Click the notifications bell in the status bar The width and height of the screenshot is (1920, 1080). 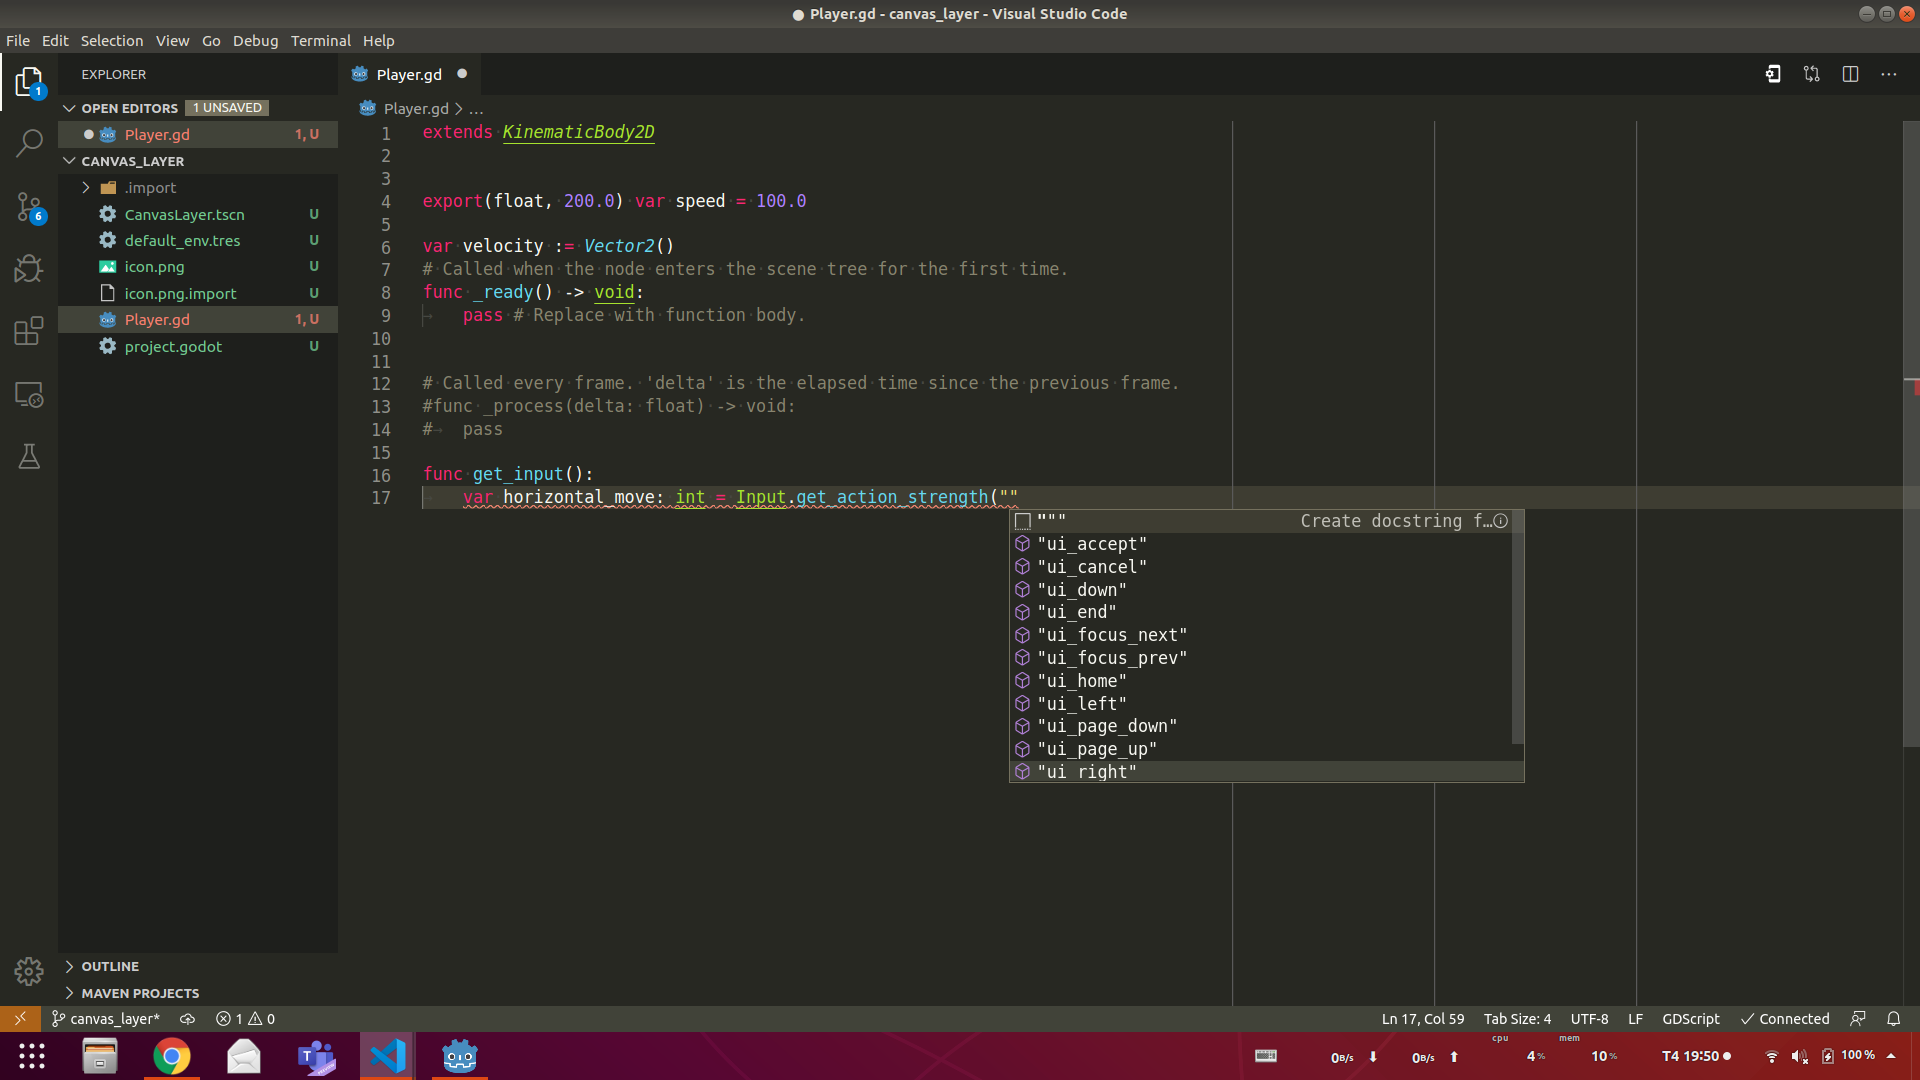pos(1893,1018)
